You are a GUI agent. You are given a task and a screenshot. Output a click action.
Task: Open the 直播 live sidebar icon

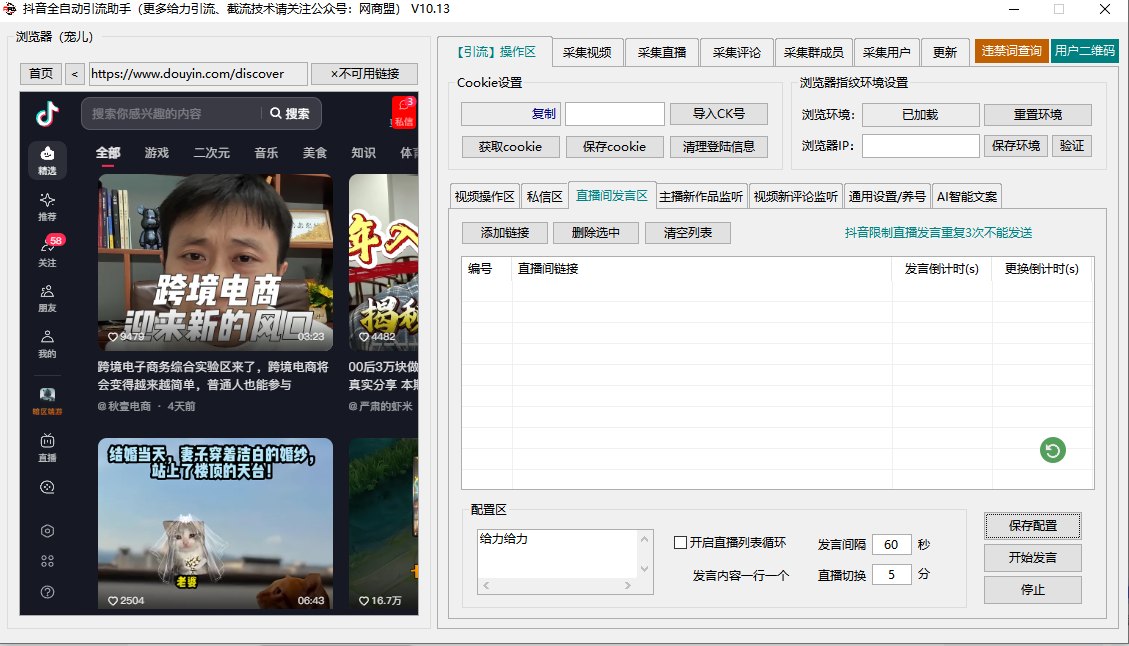[48, 447]
